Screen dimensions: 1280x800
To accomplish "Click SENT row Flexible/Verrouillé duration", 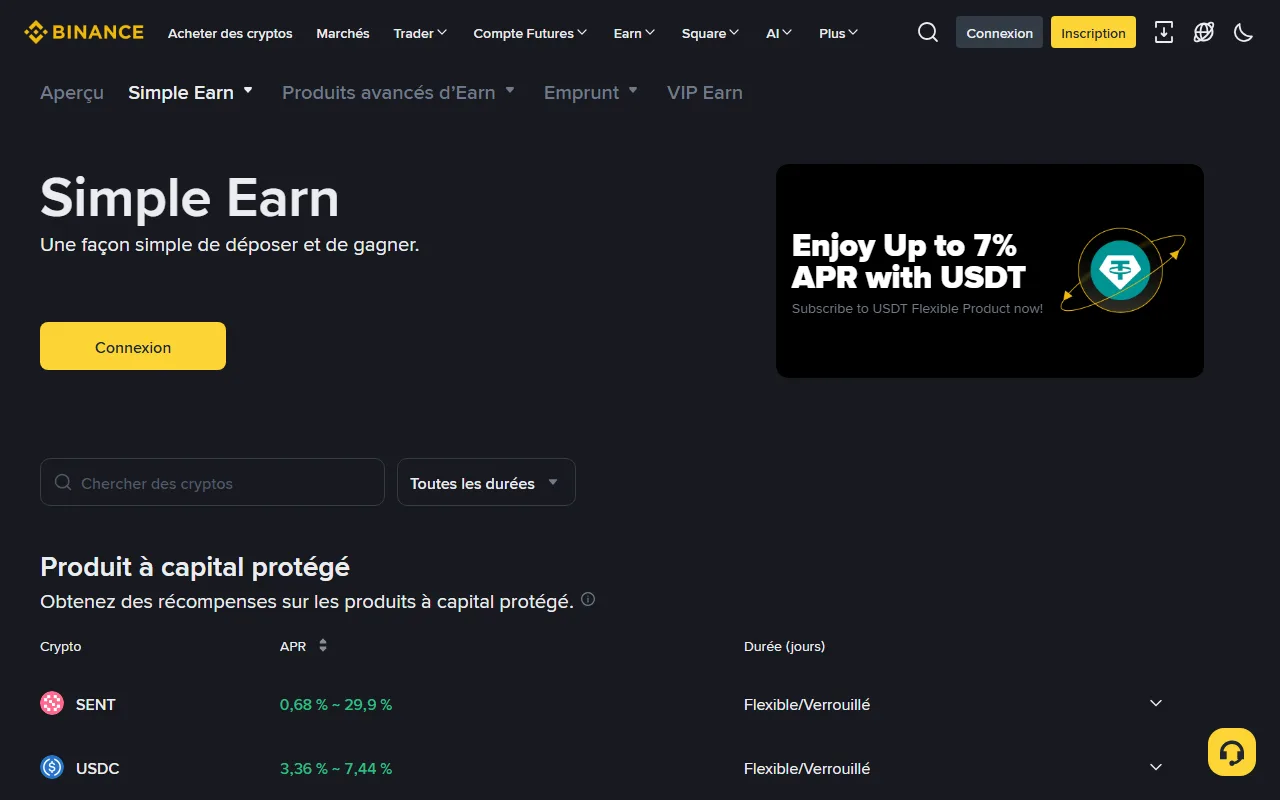I will pyautogui.click(x=807, y=704).
